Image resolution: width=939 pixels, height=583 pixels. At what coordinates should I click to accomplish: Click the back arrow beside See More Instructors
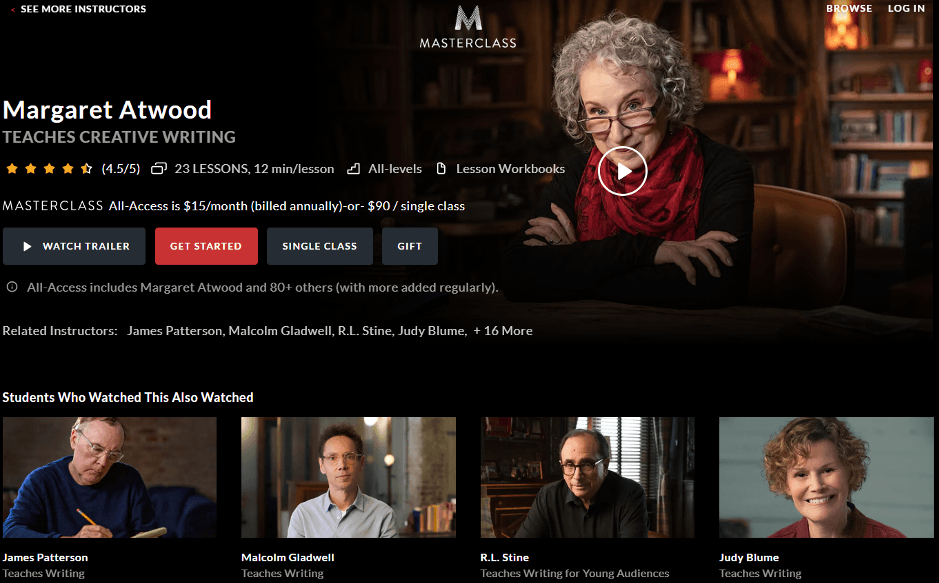13,10
